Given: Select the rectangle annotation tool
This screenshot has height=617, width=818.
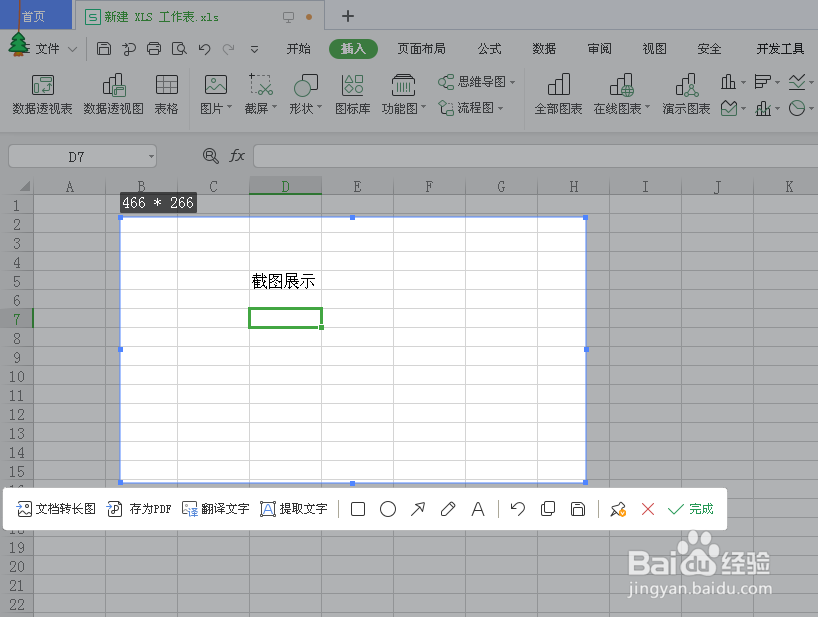Looking at the screenshot, I should click(x=357, y=509).
